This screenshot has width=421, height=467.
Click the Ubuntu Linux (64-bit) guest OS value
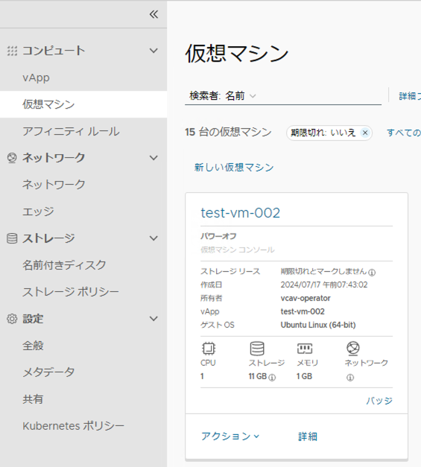318,325
